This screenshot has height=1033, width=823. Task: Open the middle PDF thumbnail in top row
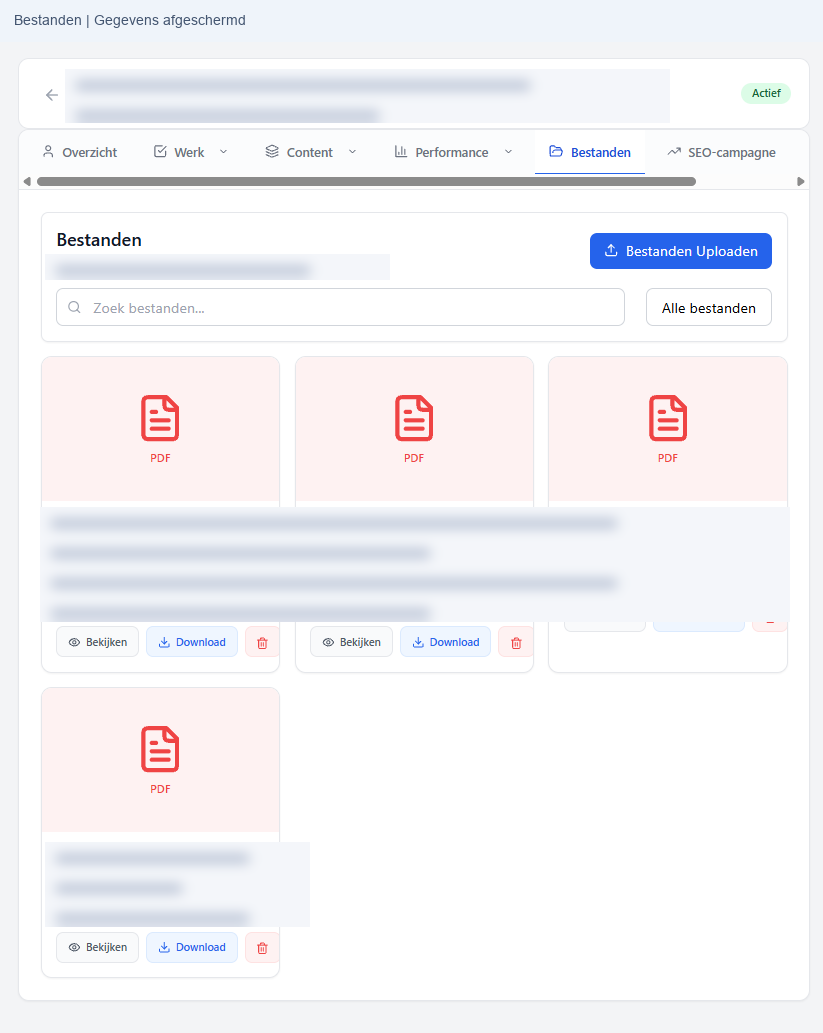click(414, 429)
